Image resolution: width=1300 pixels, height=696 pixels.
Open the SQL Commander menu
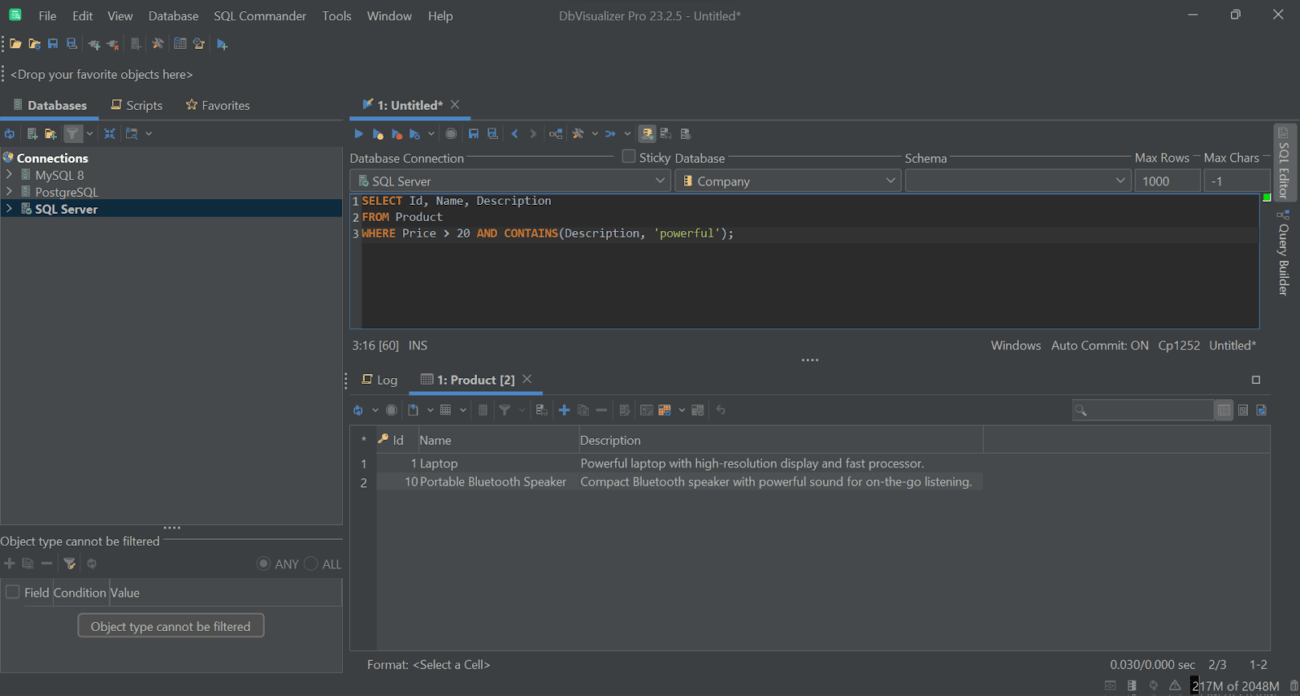(260, 15)
